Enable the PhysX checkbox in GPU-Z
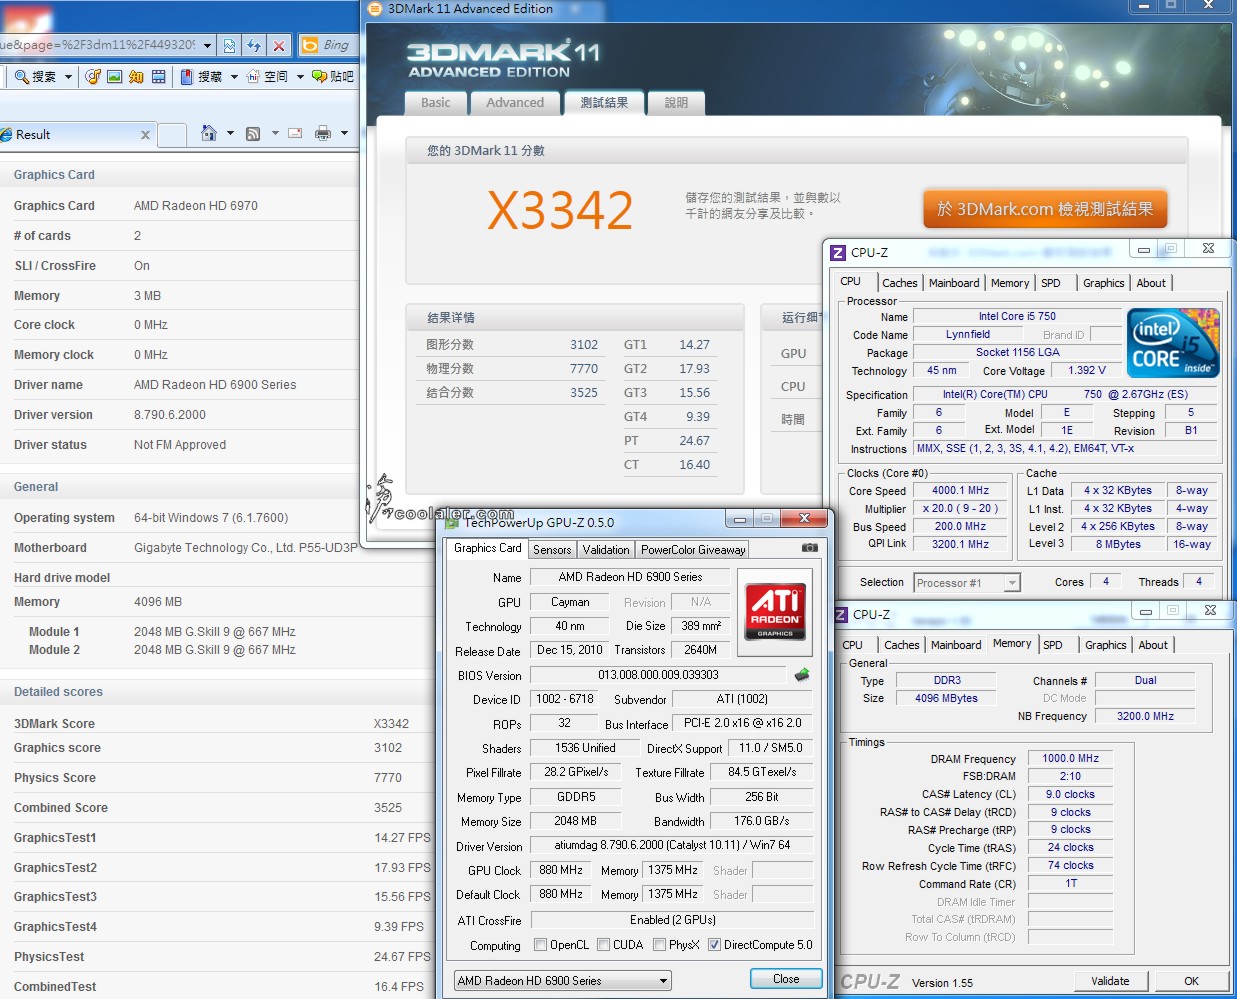This screenshot has height=999, width=1237. tap(659, 945)
